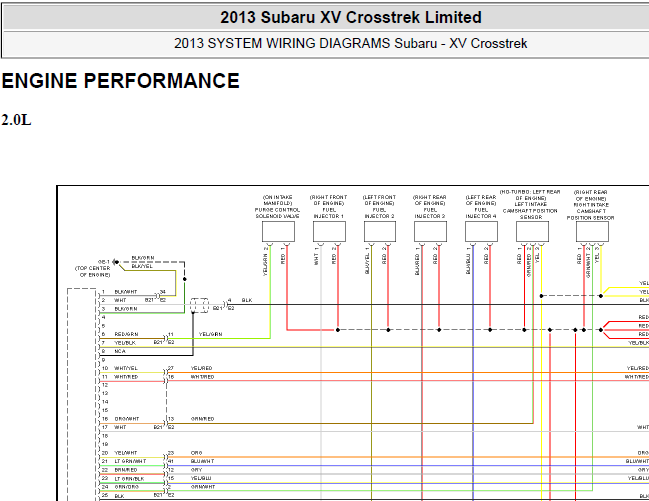Click the 'PURGE CONTROL SOLENOID VALVE' label
The height and width of the screenshot is (501, 649).
277,213
